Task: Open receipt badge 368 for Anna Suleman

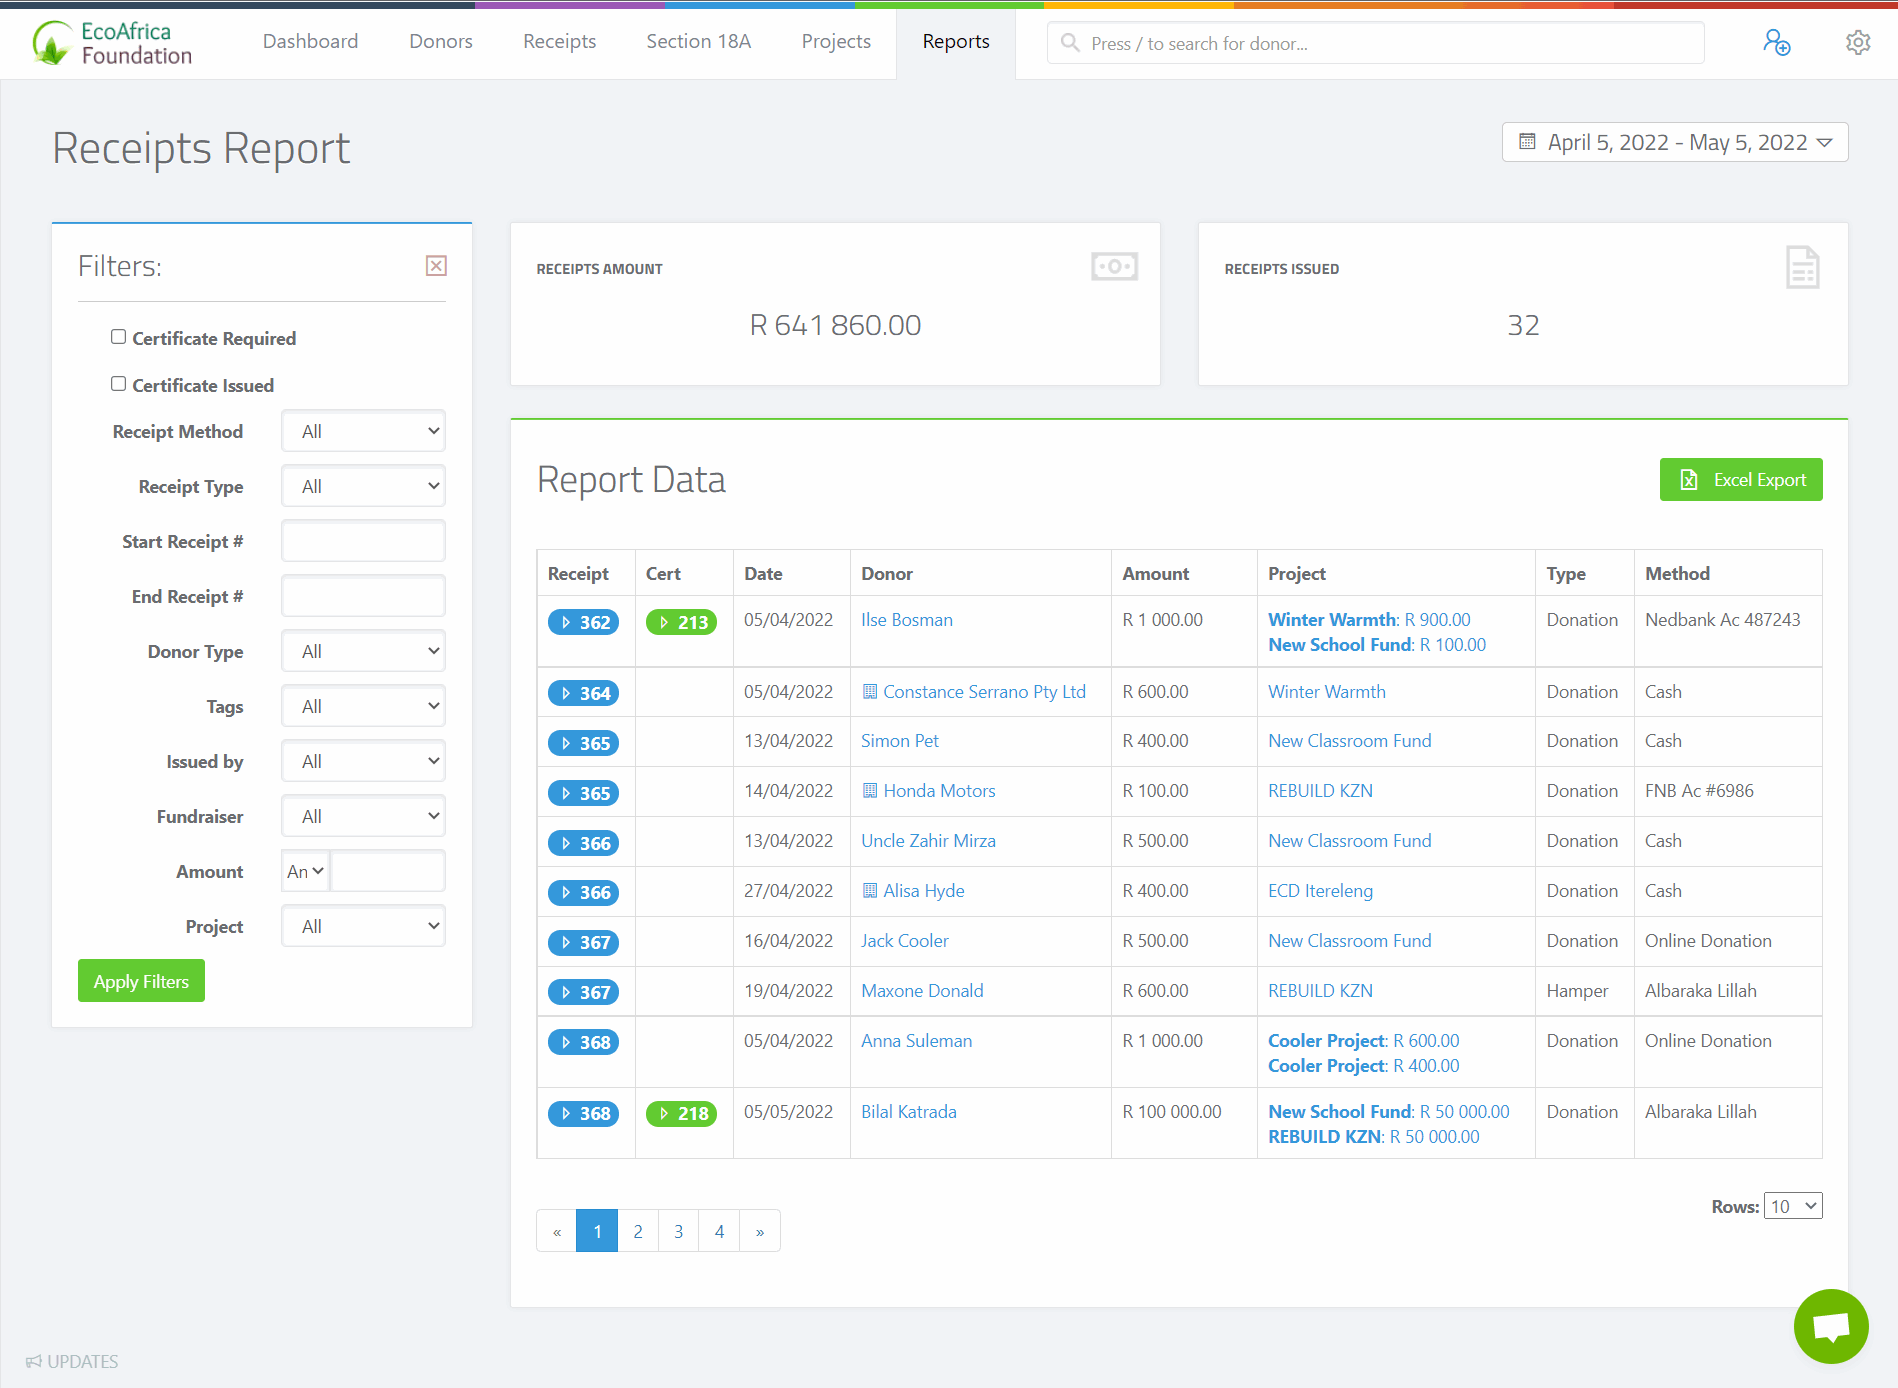Action: 584,1042
